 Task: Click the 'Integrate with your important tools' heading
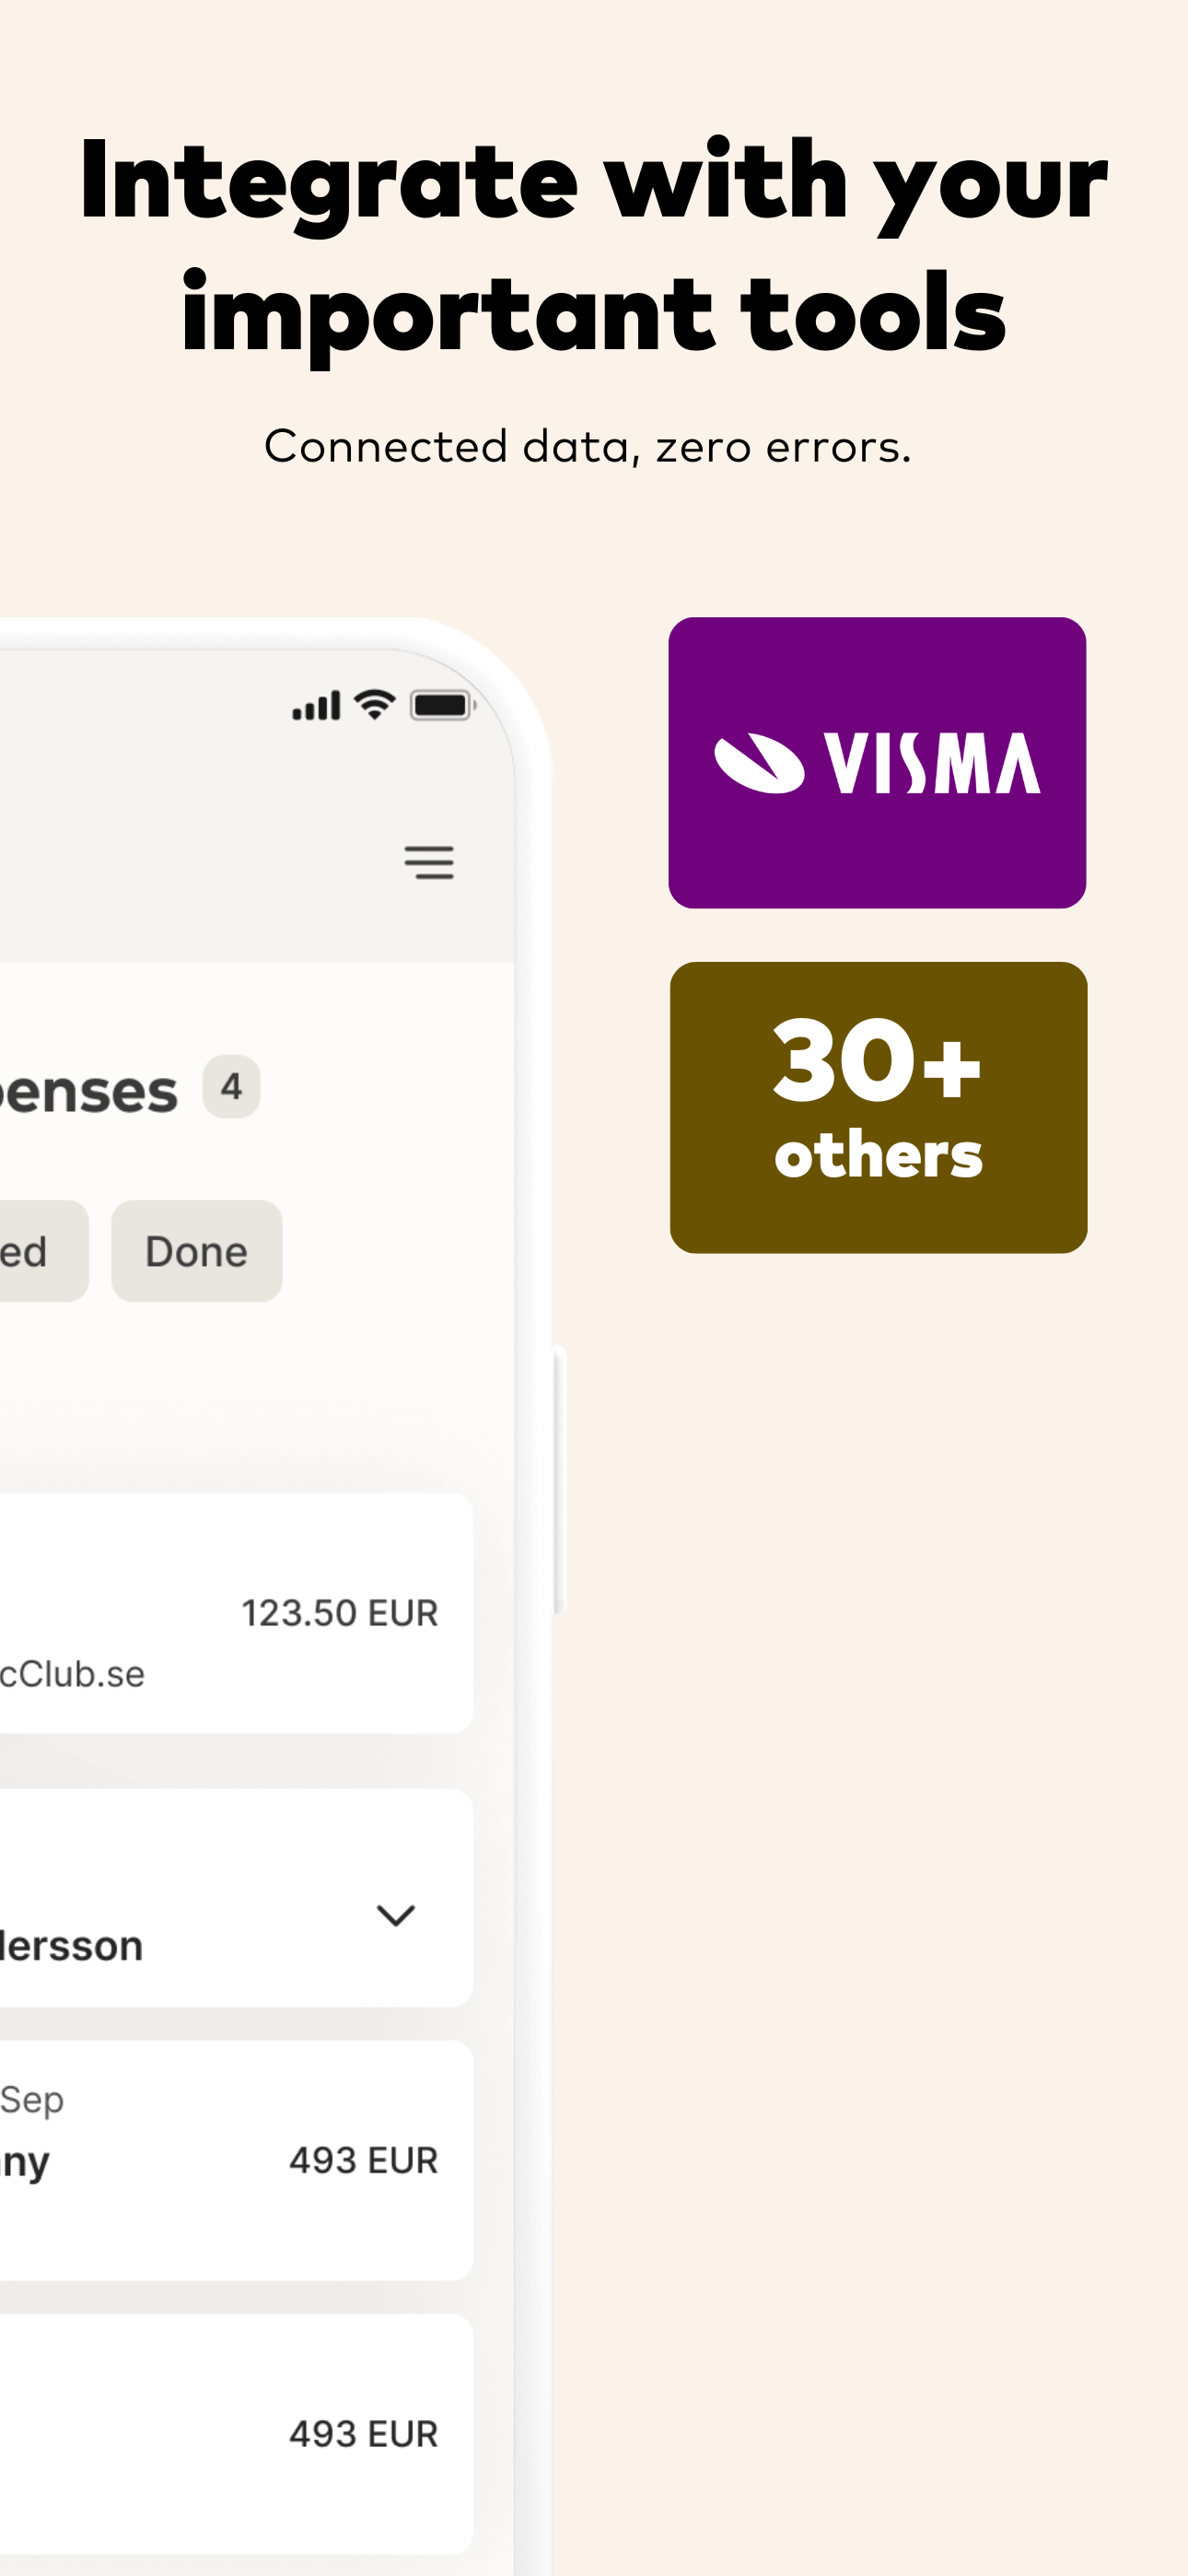click(x=594, y=246)
